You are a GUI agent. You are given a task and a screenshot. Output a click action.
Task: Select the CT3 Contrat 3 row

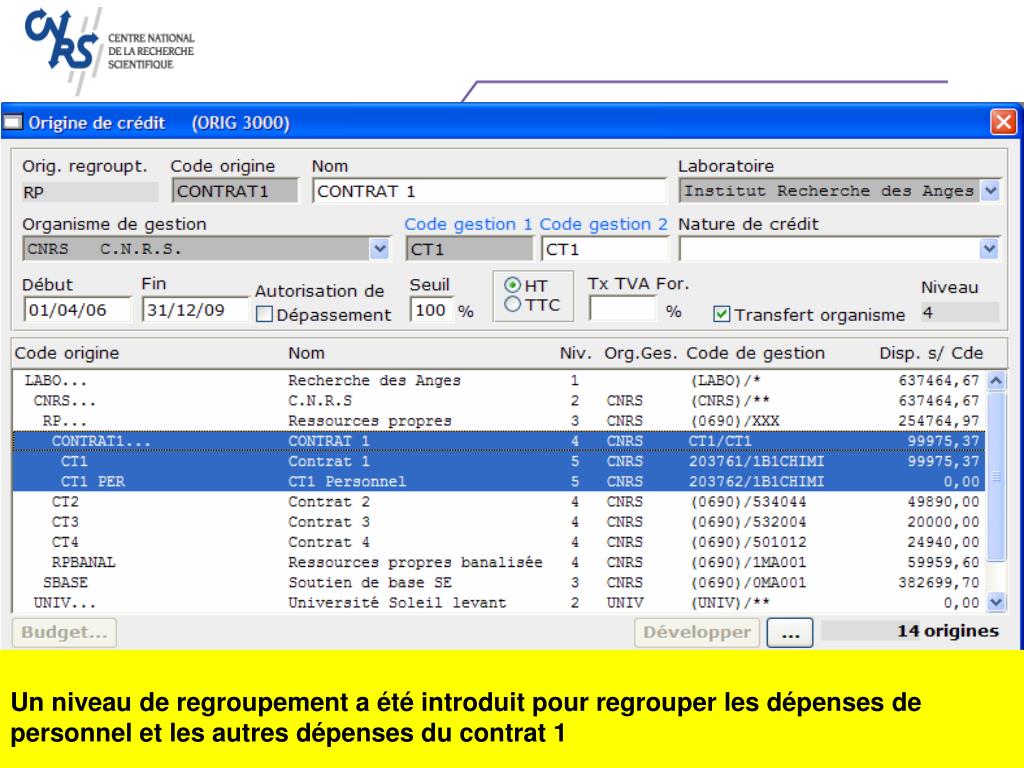point(499,522)
